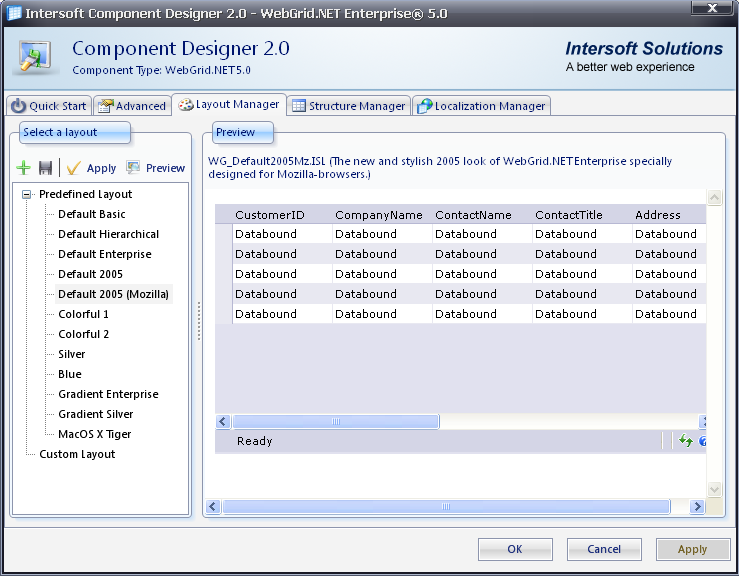The width and height of the screenshot is (739, 577).
Task: Select the Default 2005 layout
Action: [x=90, y=274]
